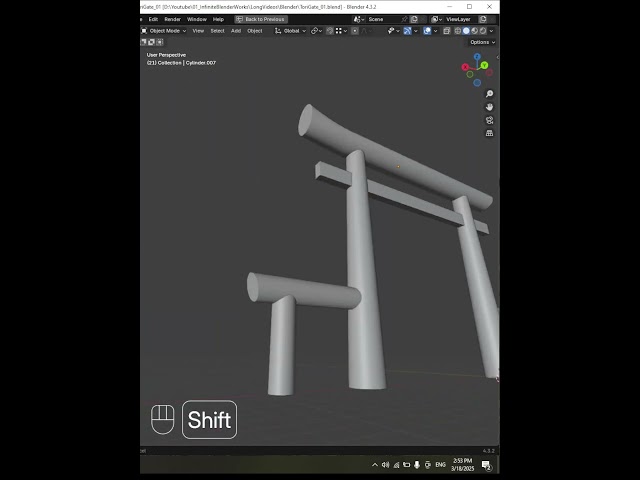Open the Windows notification center
This screenshot has height=480, width=640.
pos(487,465)
